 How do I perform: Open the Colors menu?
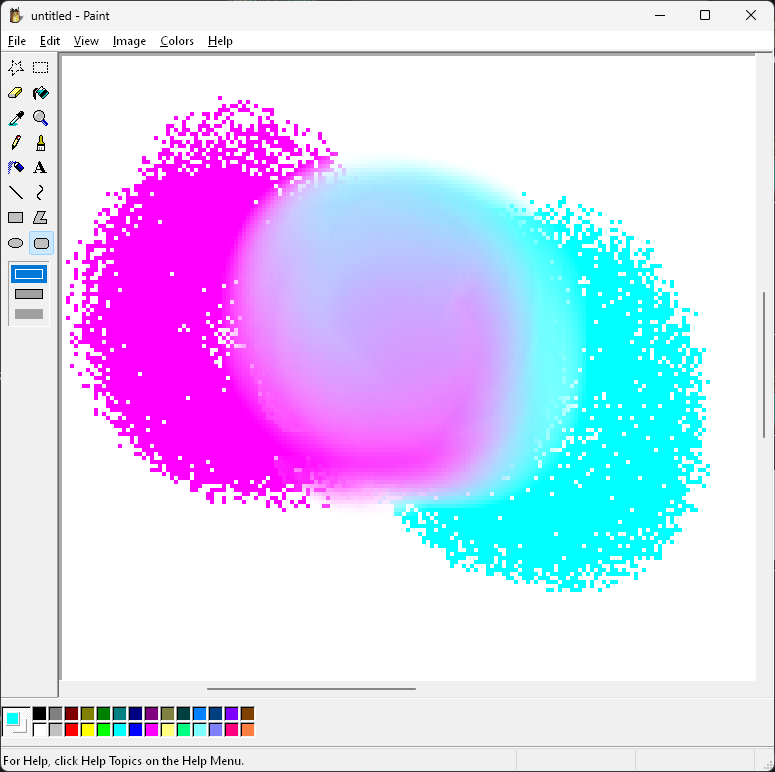coord(176,41)
